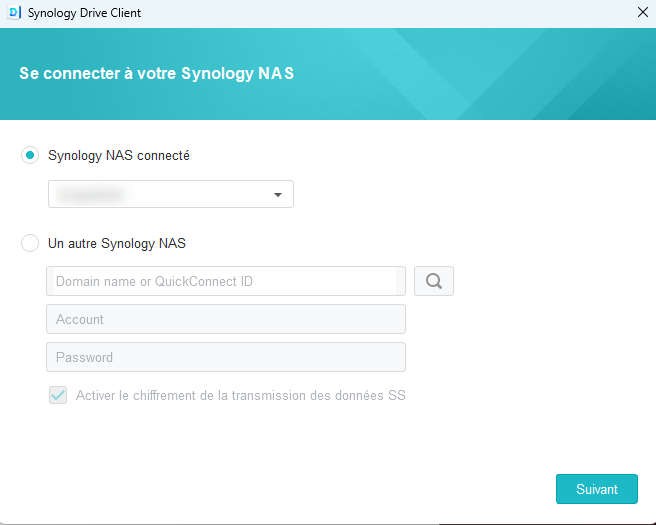Close the Synology Drive Client window
The height and width of the screenshot is (525, 656).
642,13
